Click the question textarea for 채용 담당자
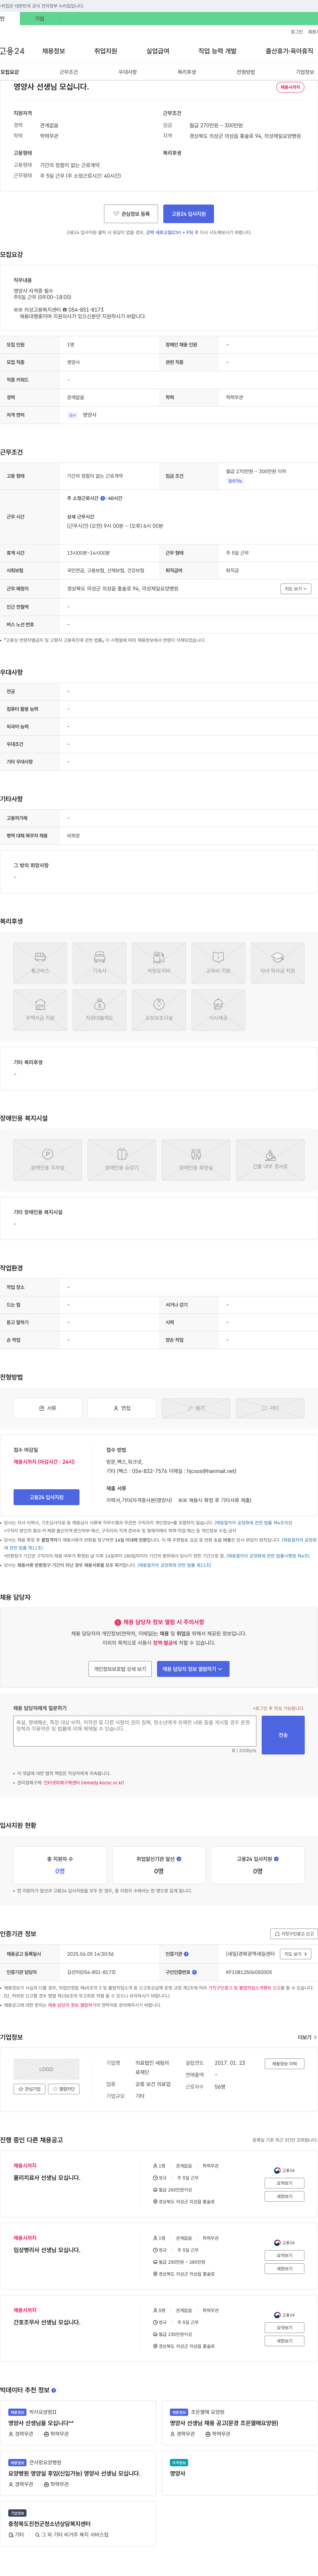 click(135, 1731)
